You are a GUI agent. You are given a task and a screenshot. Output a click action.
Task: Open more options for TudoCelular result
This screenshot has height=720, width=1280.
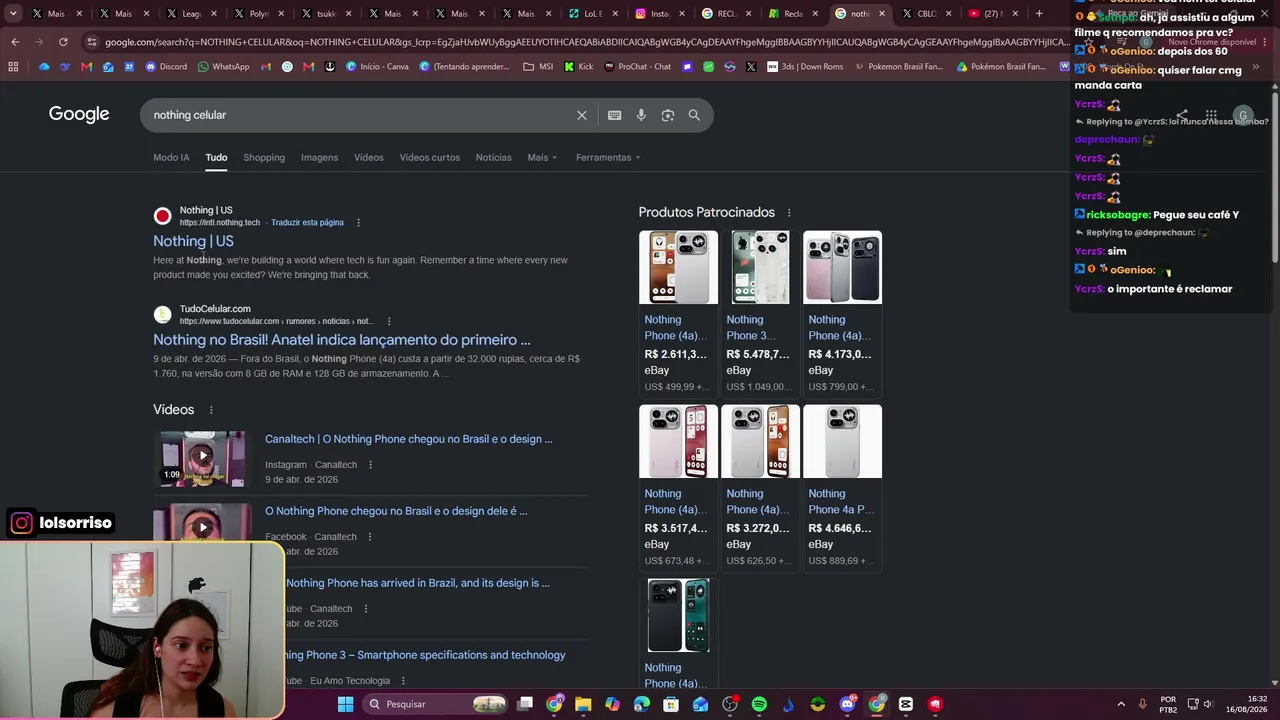[x=389, y=321]
